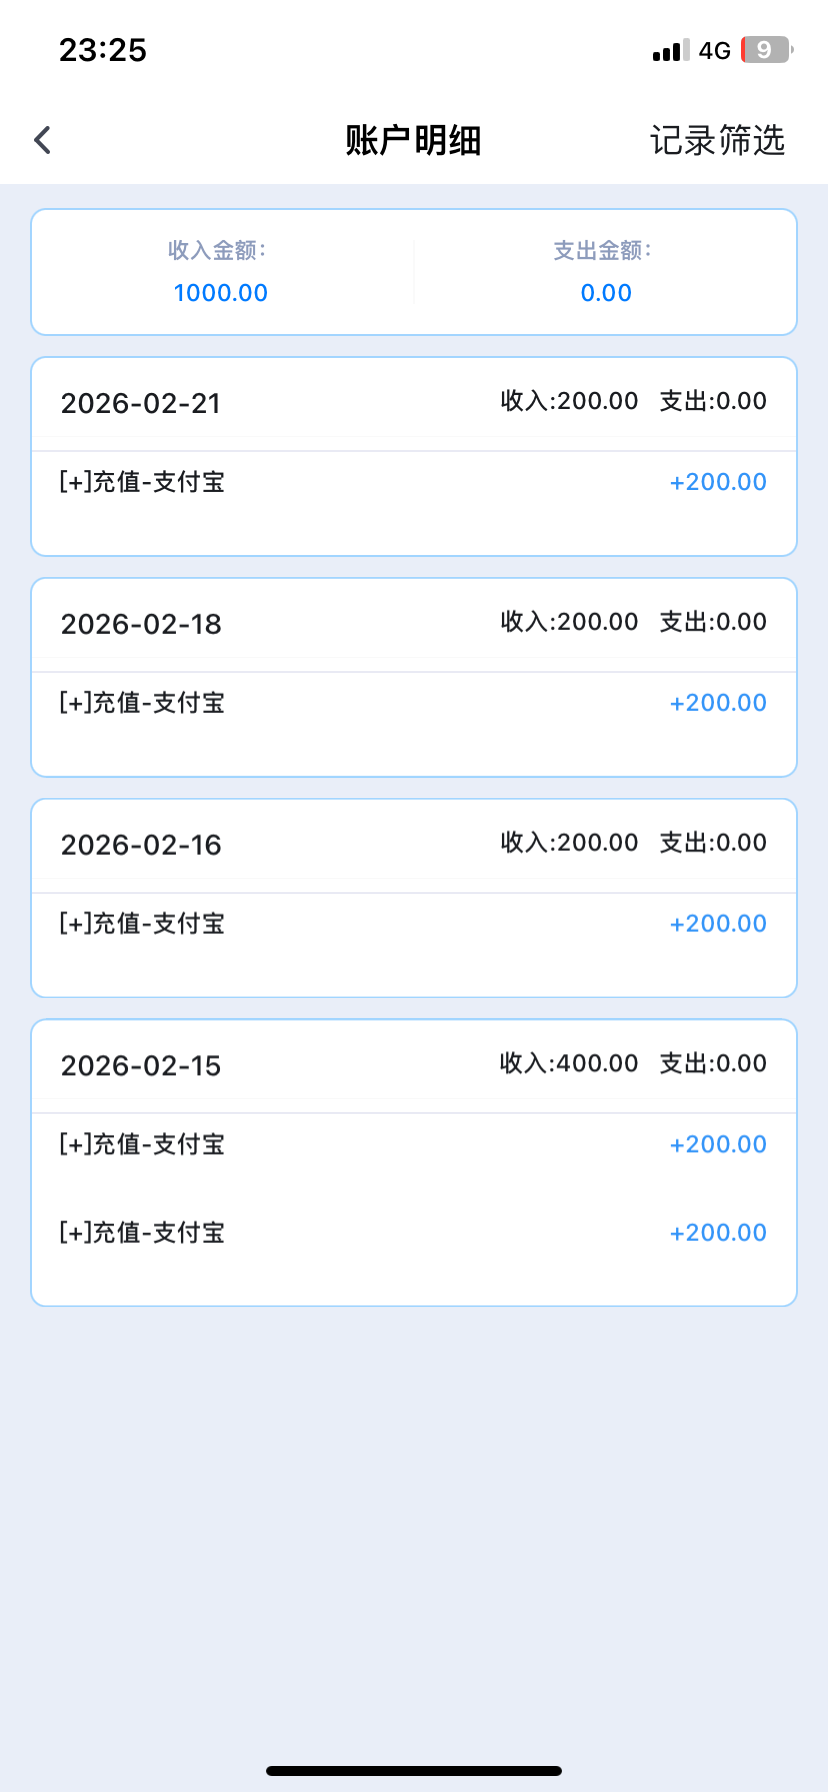This screenshot has width=828, height=1792.
Task: Tap the battery indicator in status bar
Action: [x=765, y=50]
